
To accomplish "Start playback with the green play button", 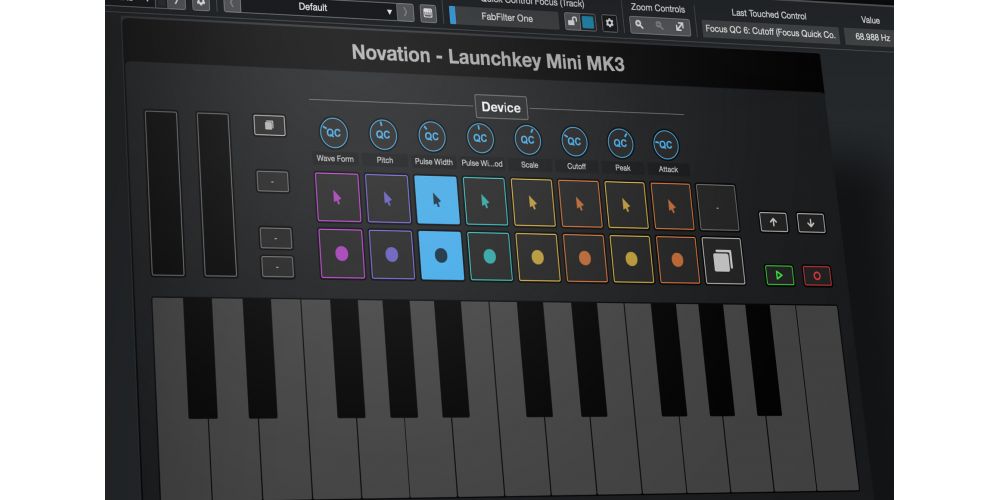I will pos(779,276).
